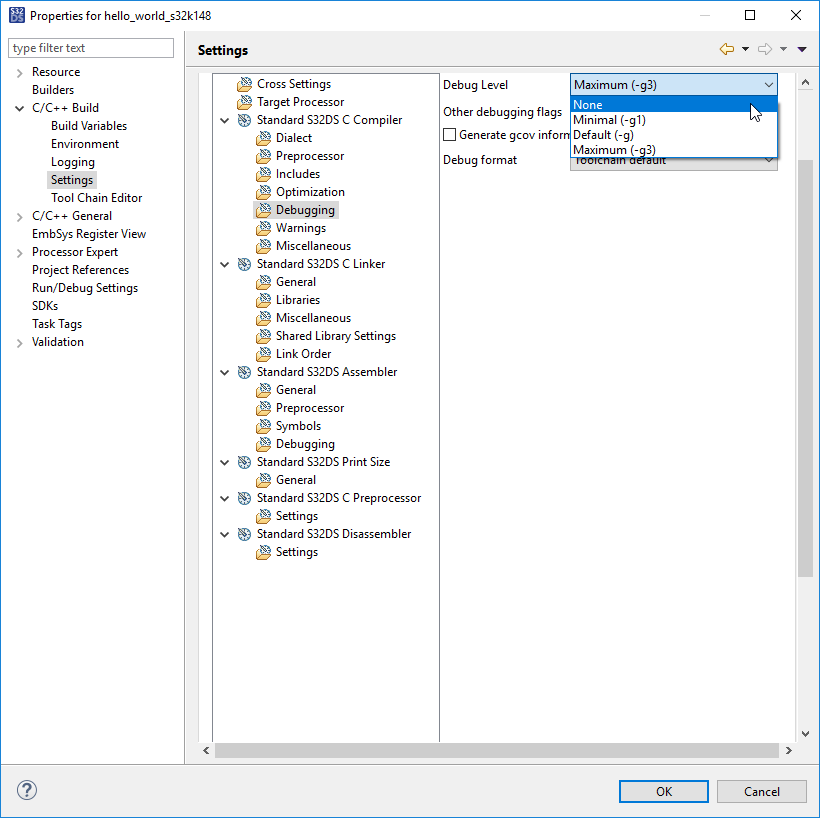Select None in Debug Level list

pyautogui.click(x=674, y=105)
